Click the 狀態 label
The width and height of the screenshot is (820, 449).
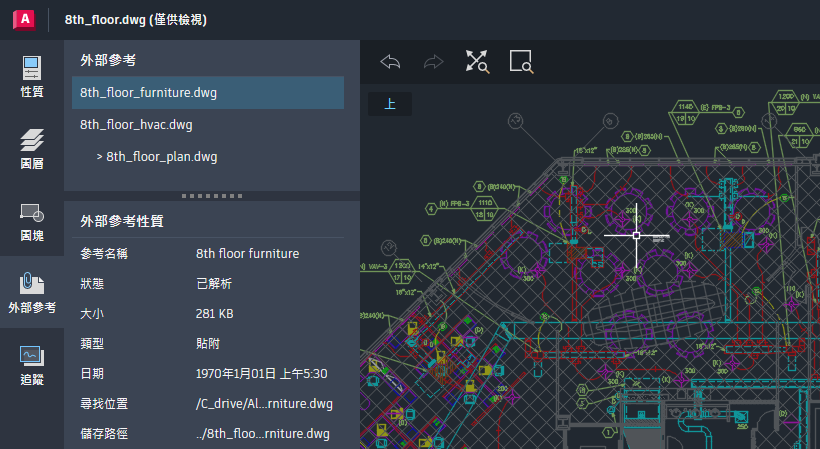(92, 284)
